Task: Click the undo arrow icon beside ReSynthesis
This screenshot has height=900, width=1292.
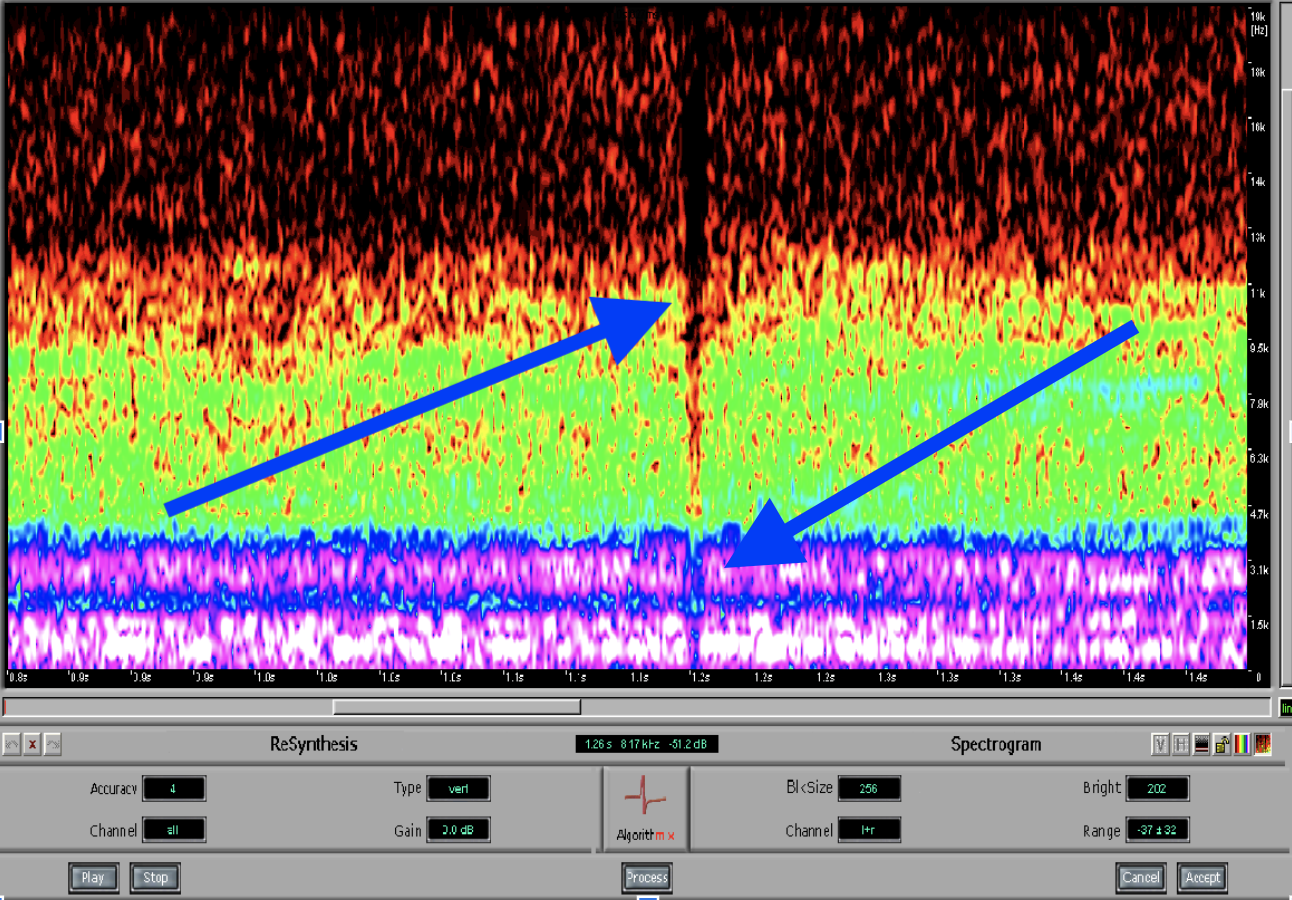Action: 12,744
